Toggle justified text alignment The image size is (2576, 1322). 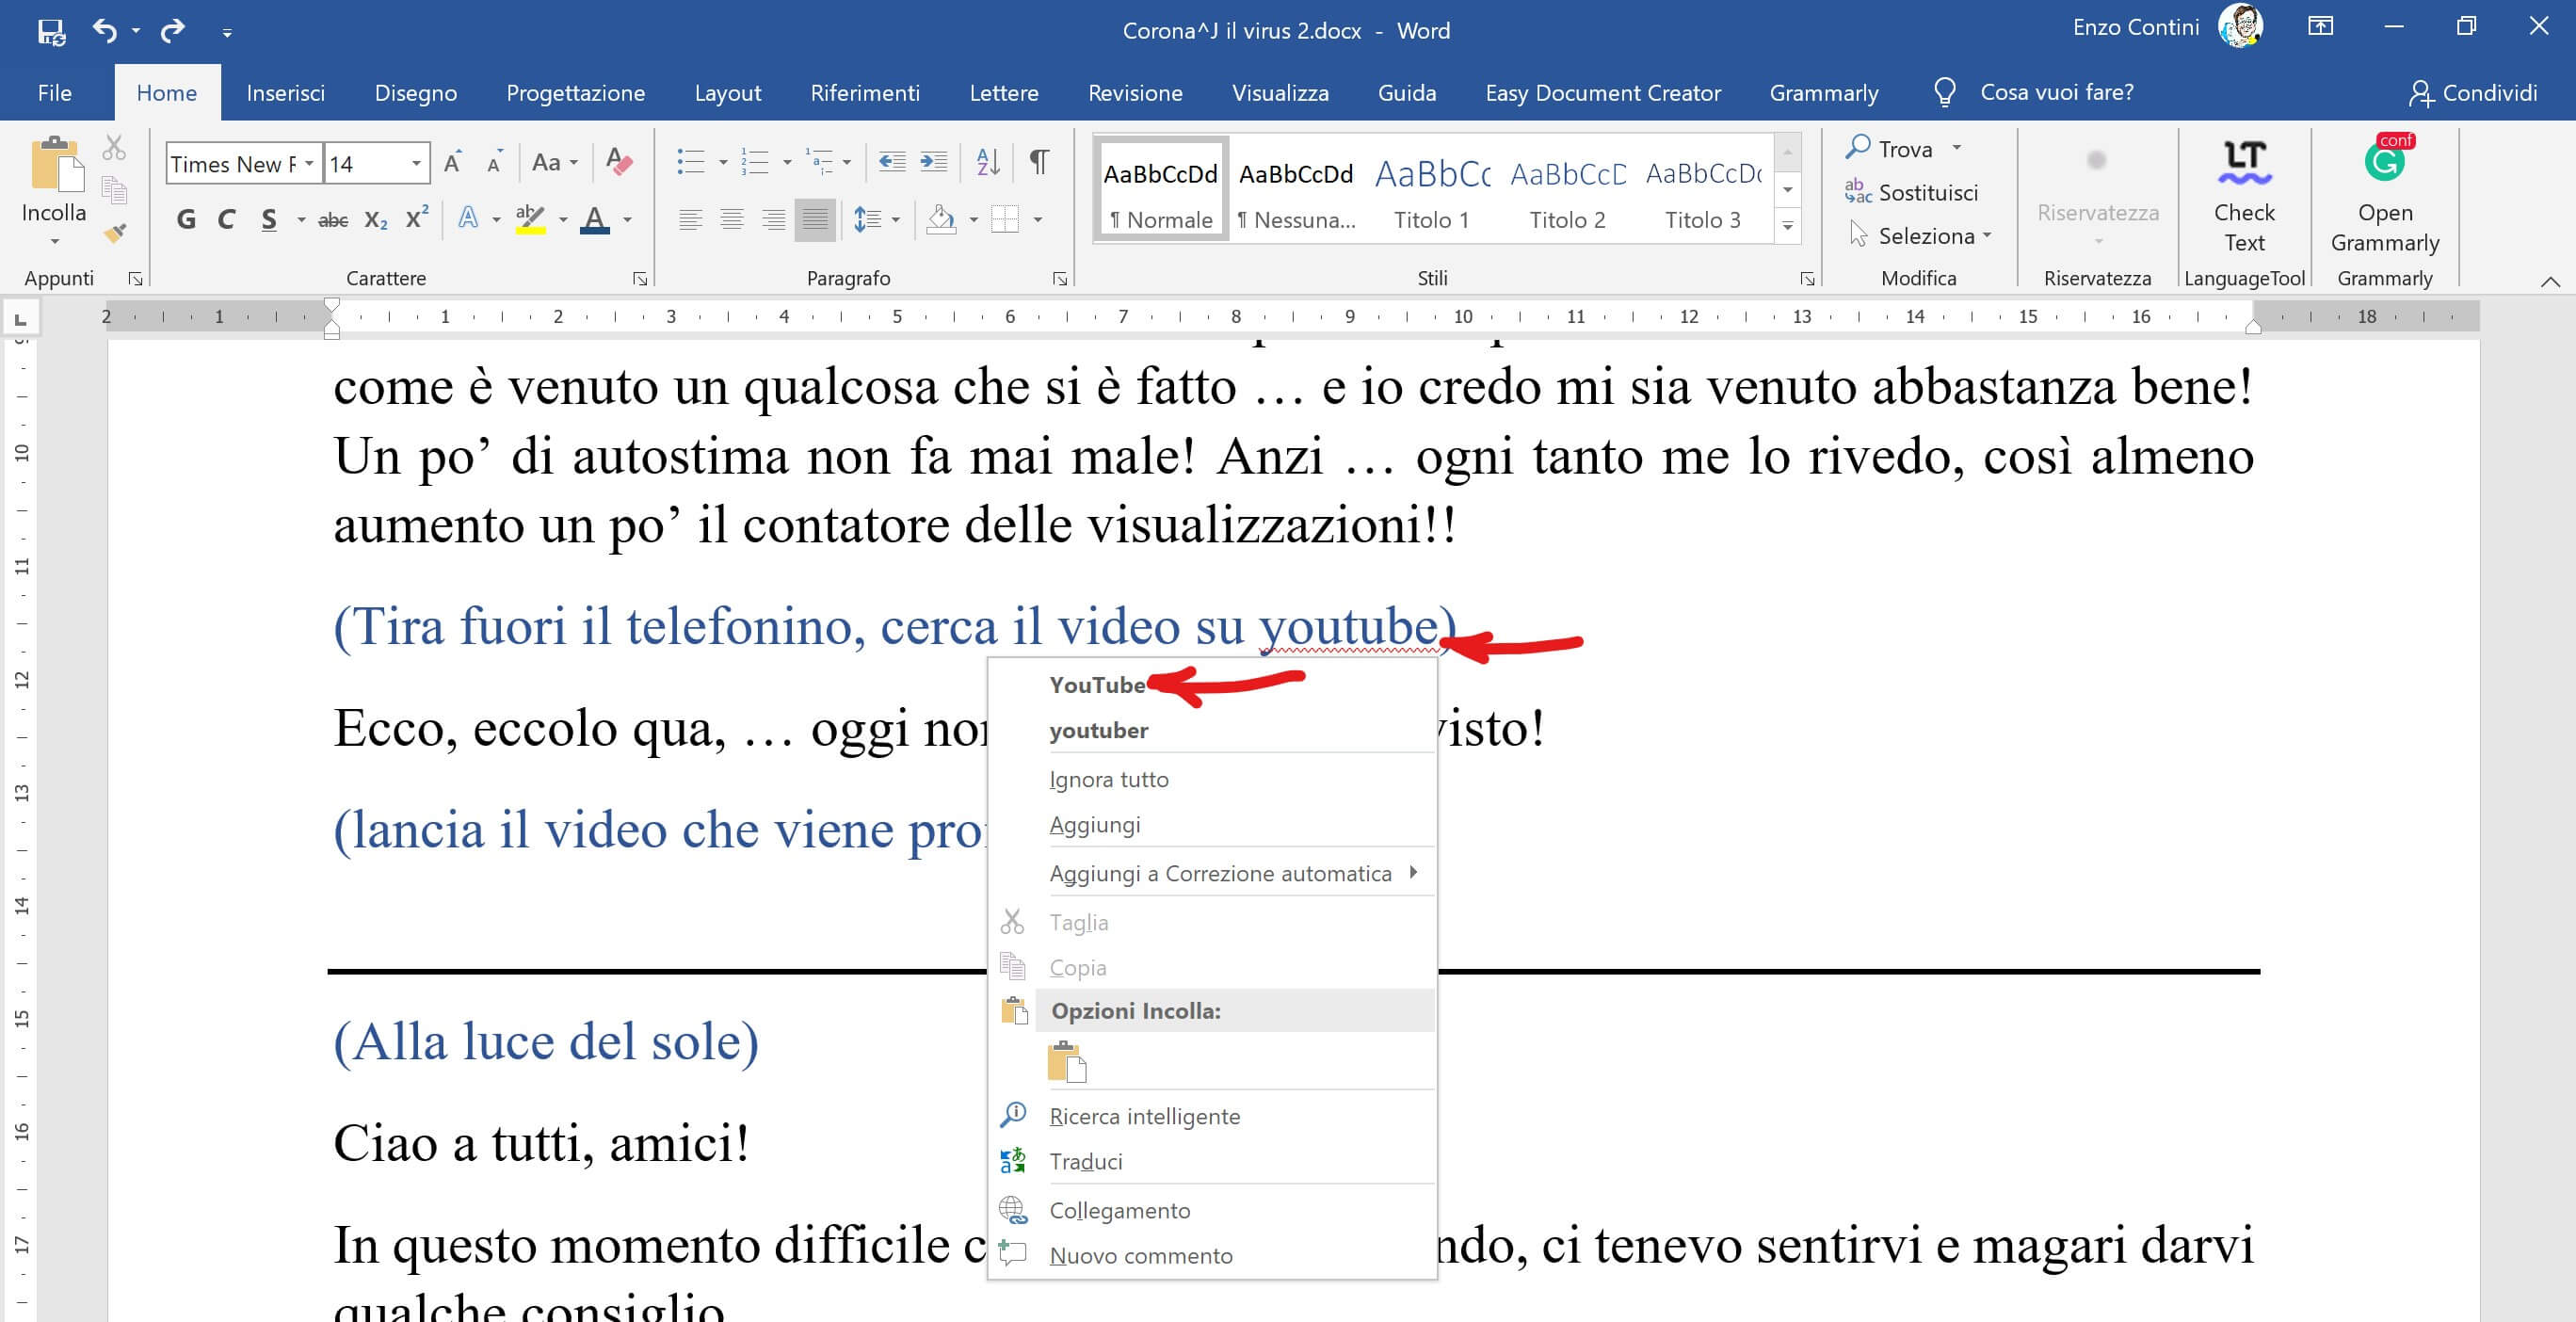pos(814,219)
